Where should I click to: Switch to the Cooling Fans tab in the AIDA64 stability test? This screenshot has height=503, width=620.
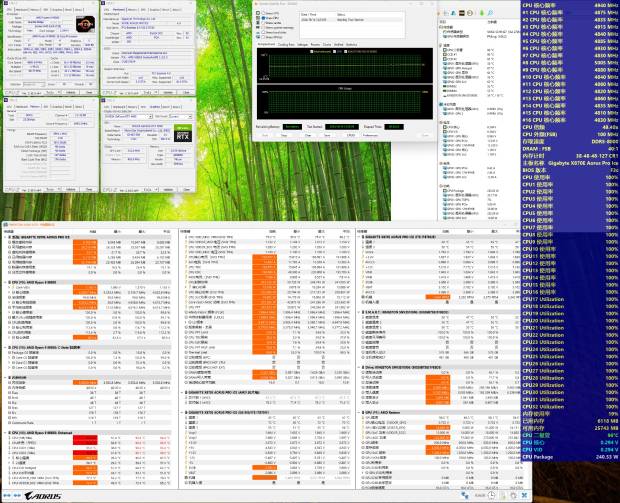pyautogui.click(x=286, y=45)
